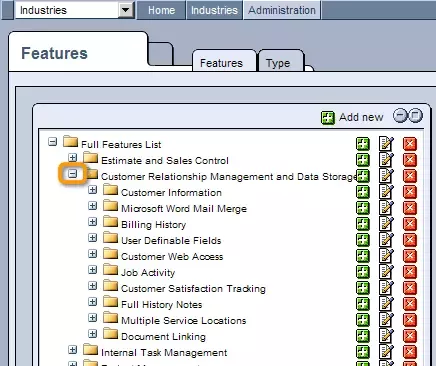
Task: Edit the Full Features List entry
Action: pos(386,144)
